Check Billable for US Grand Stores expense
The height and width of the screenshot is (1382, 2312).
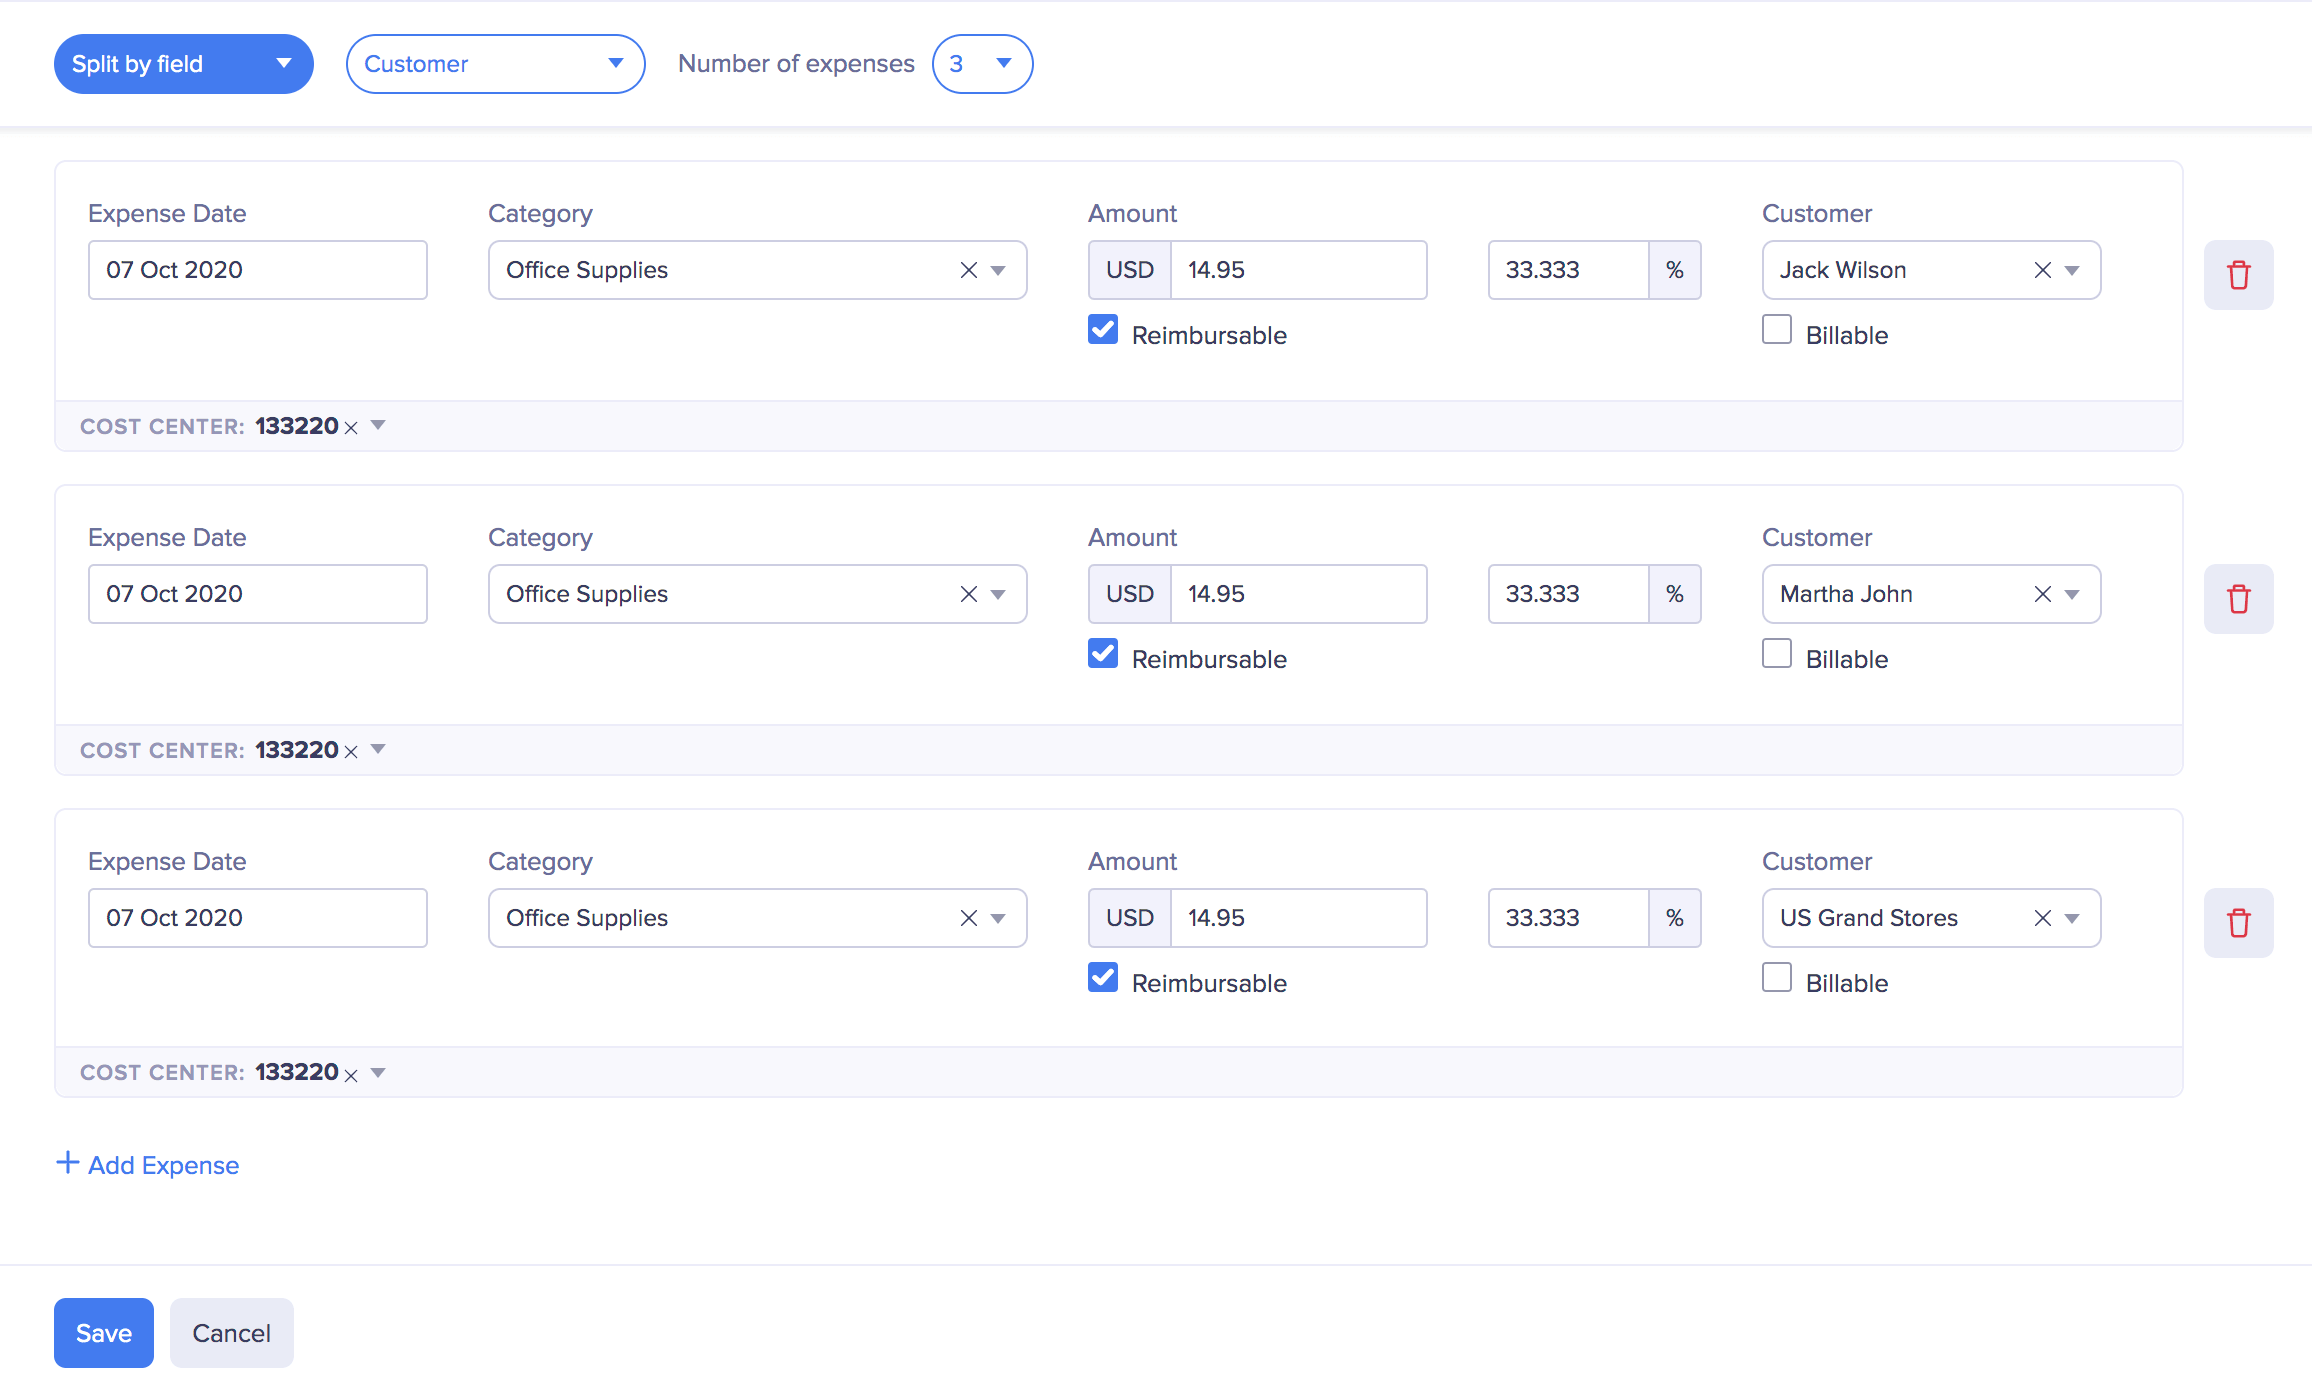pyautogui.click(x=1776, y=978)
